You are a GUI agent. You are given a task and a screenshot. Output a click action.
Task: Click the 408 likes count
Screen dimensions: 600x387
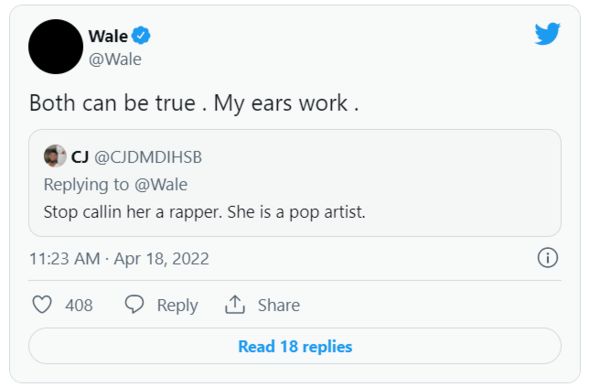pos(79,305)
